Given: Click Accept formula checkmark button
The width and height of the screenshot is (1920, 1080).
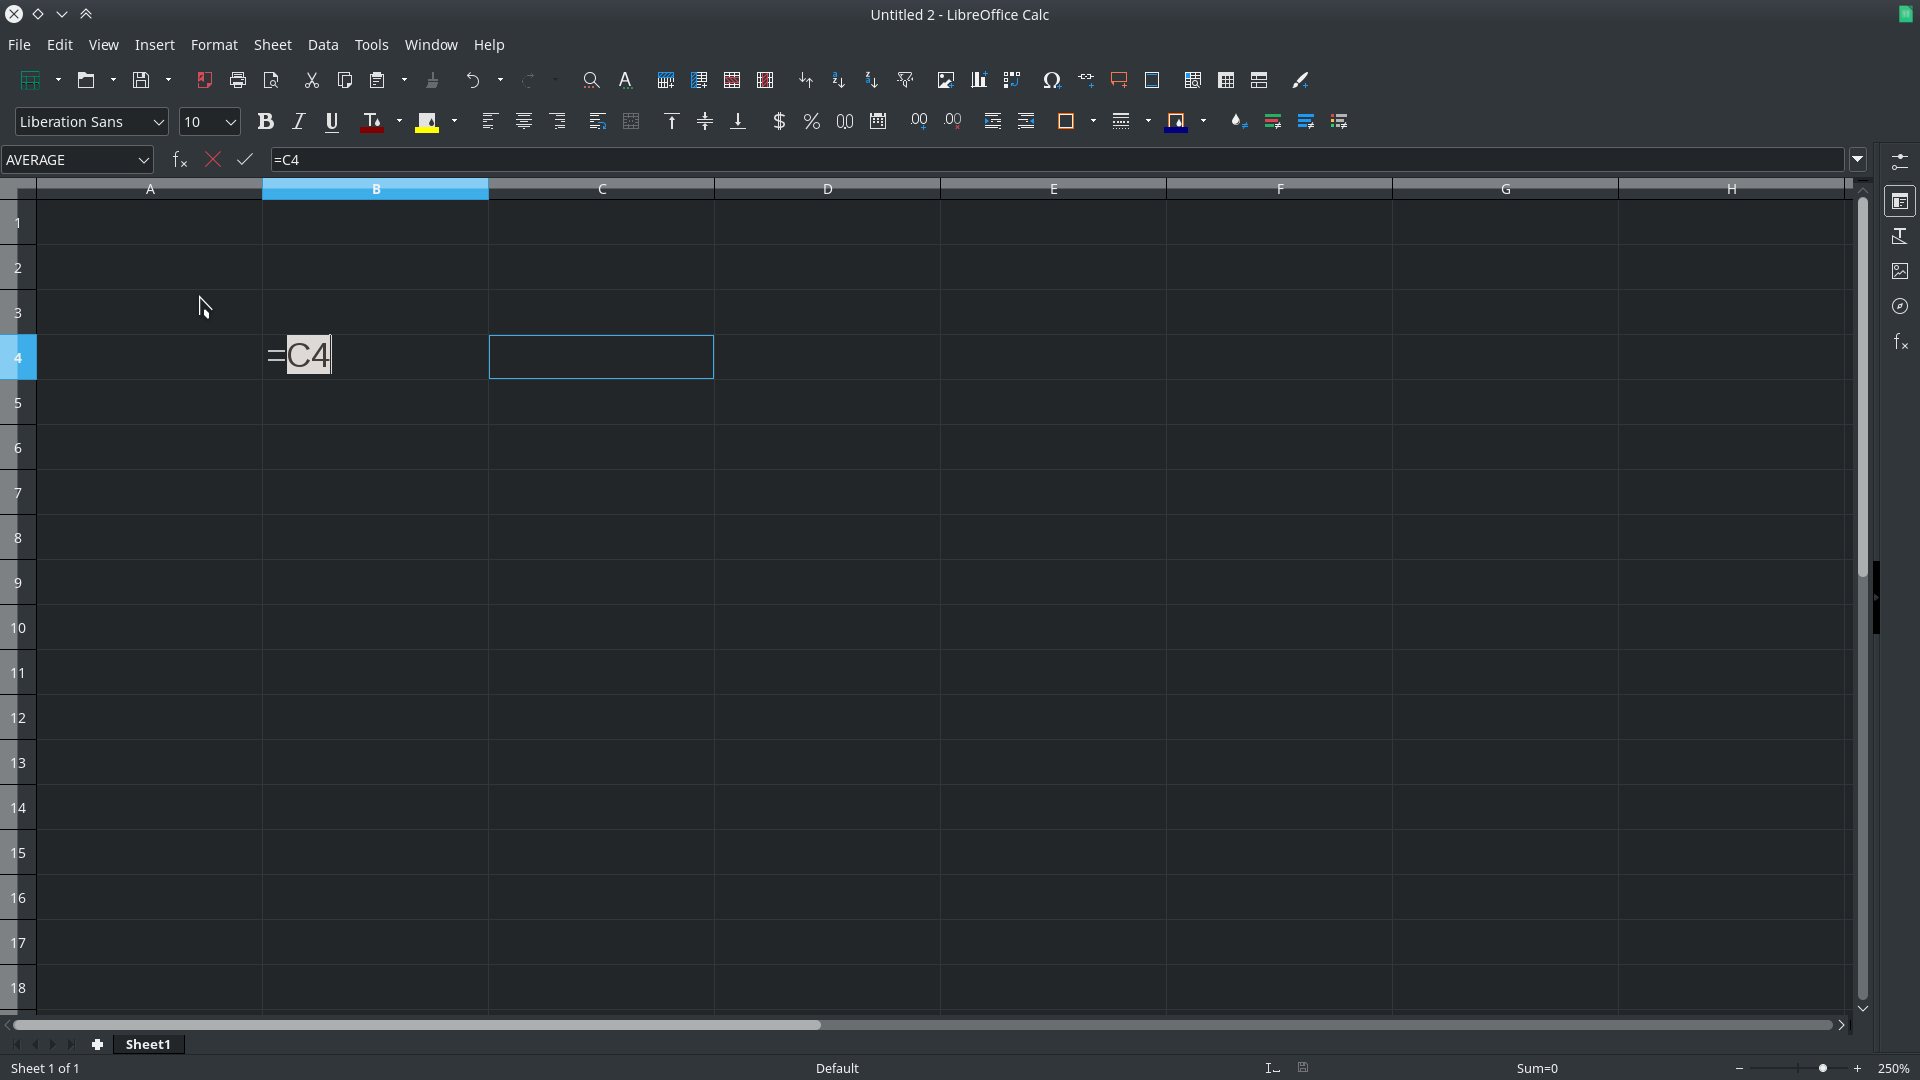Looking at the screenshot, I should pyautogui.click(x=244, y=160).
